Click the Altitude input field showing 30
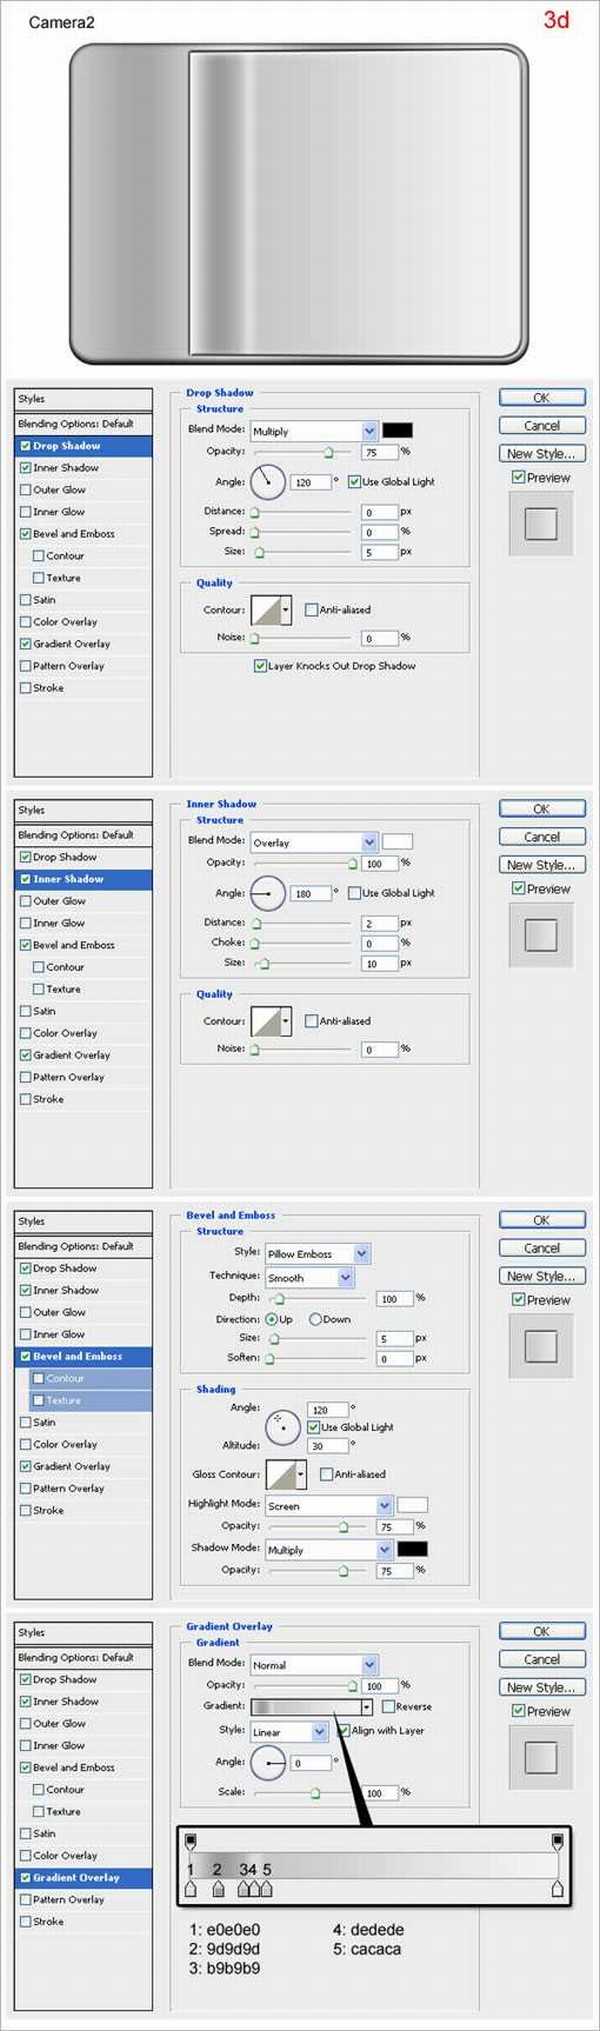Viewport: 600px width, 2031px height. tap(328, 1446)
